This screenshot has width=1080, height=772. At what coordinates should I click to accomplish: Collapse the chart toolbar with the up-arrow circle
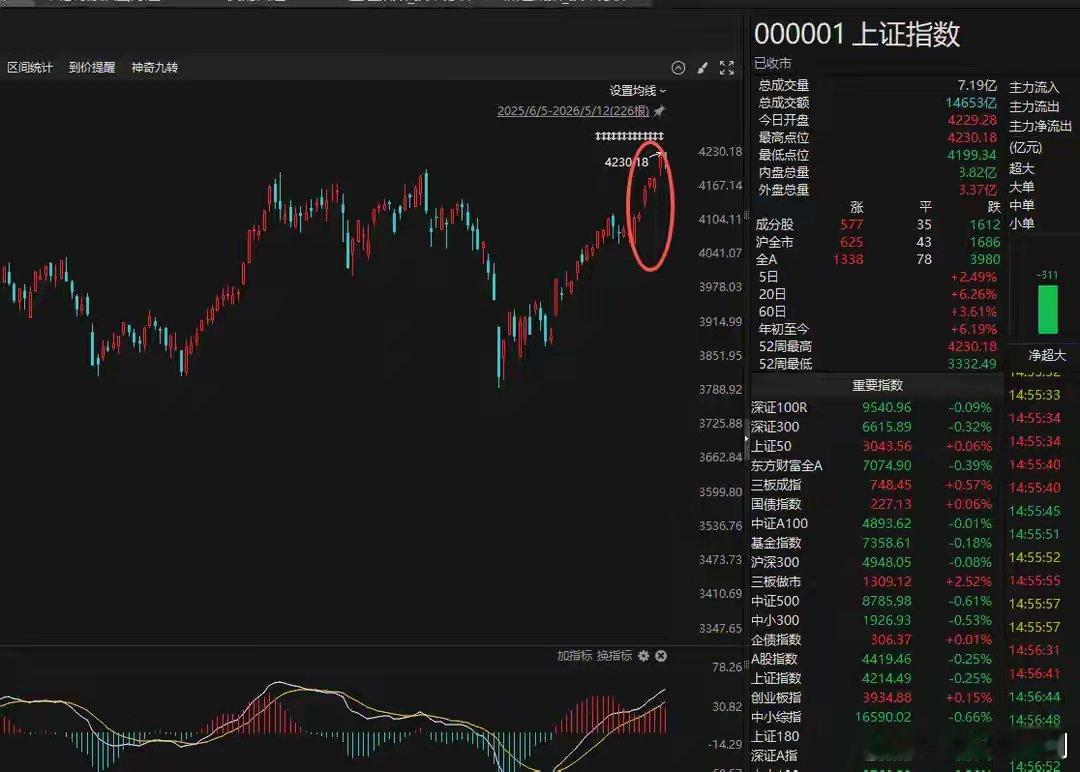[678, 67]
